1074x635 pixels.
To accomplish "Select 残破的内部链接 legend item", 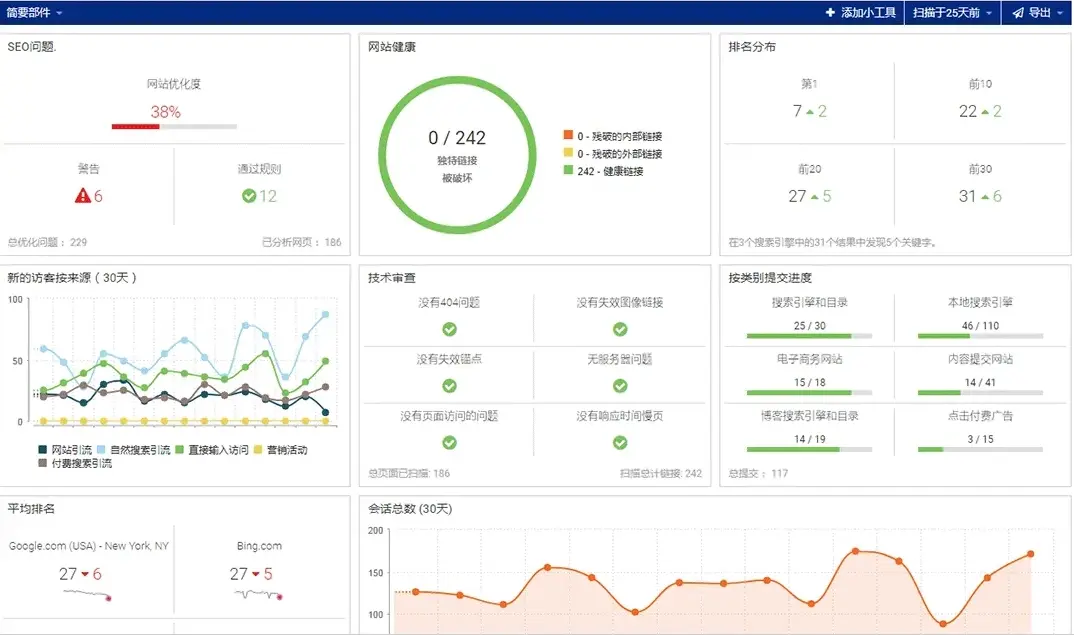I will tap(618, 136).
